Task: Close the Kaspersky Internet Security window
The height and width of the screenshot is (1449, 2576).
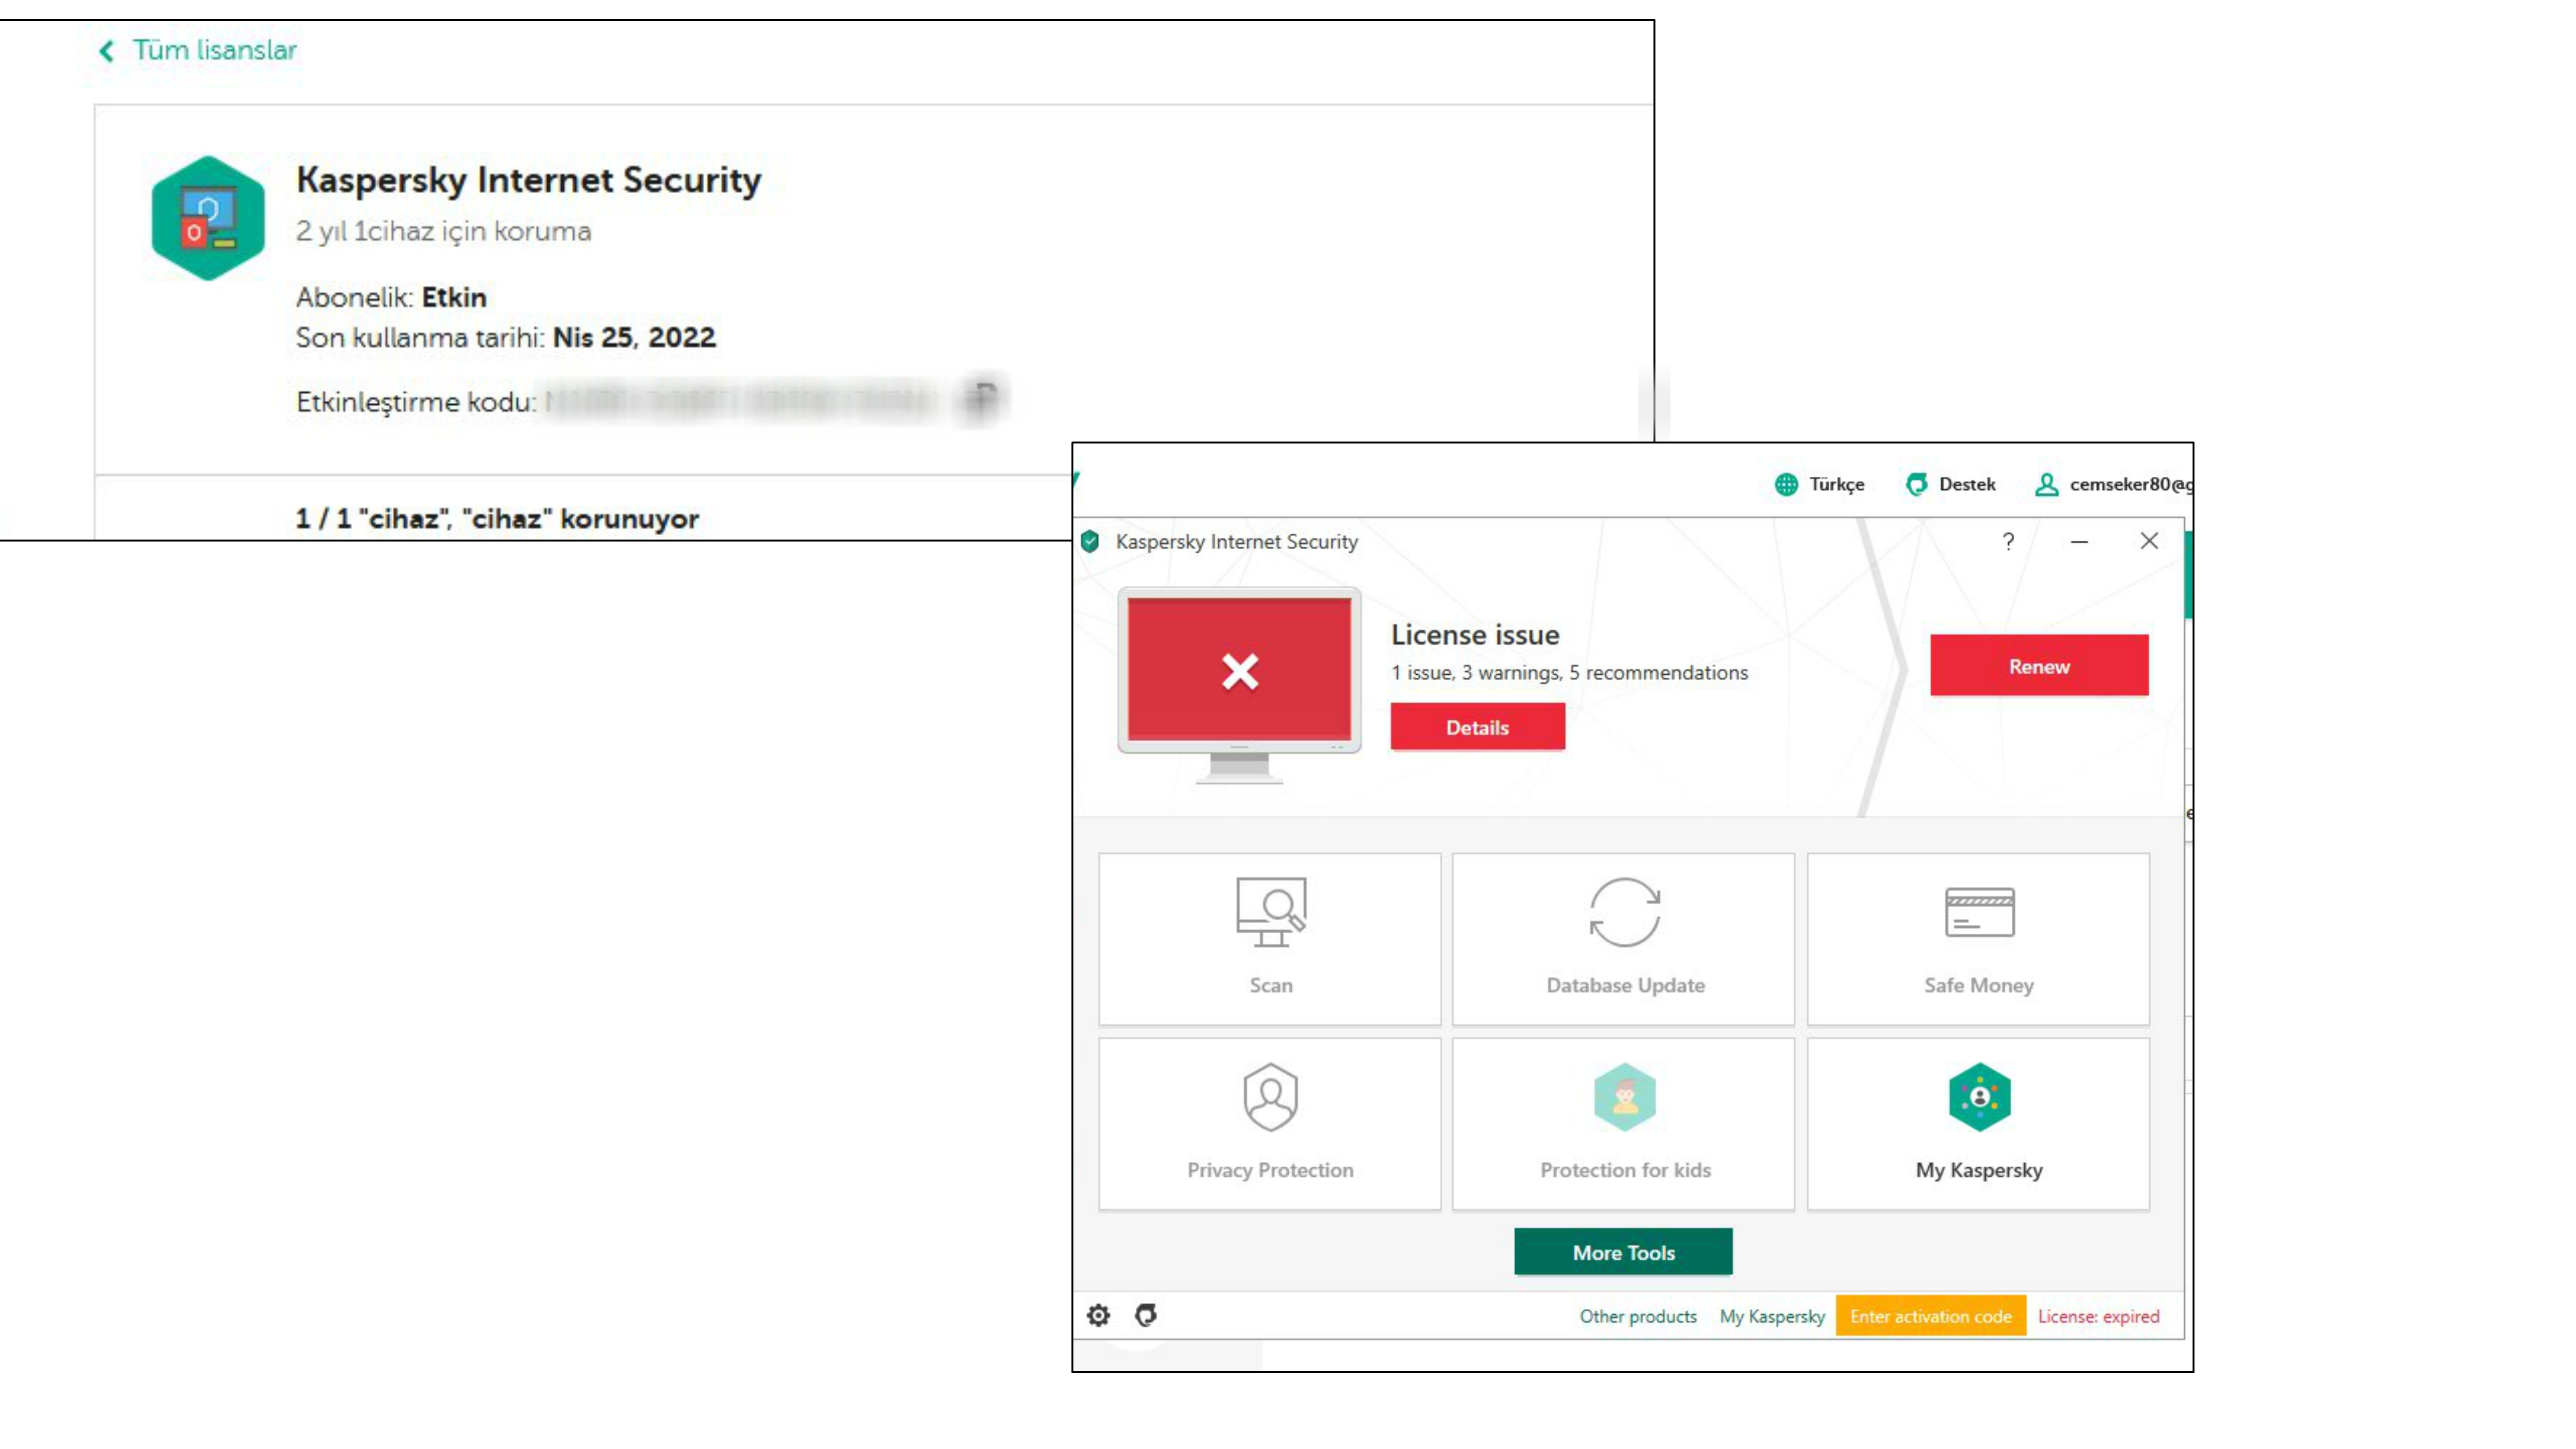Action: tap(2149, 541)
